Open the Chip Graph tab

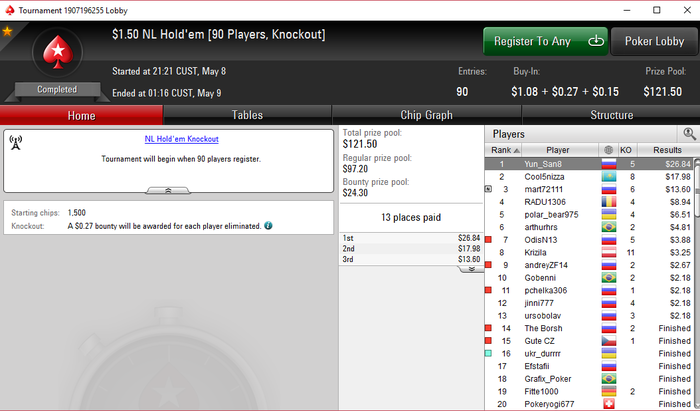426,115
